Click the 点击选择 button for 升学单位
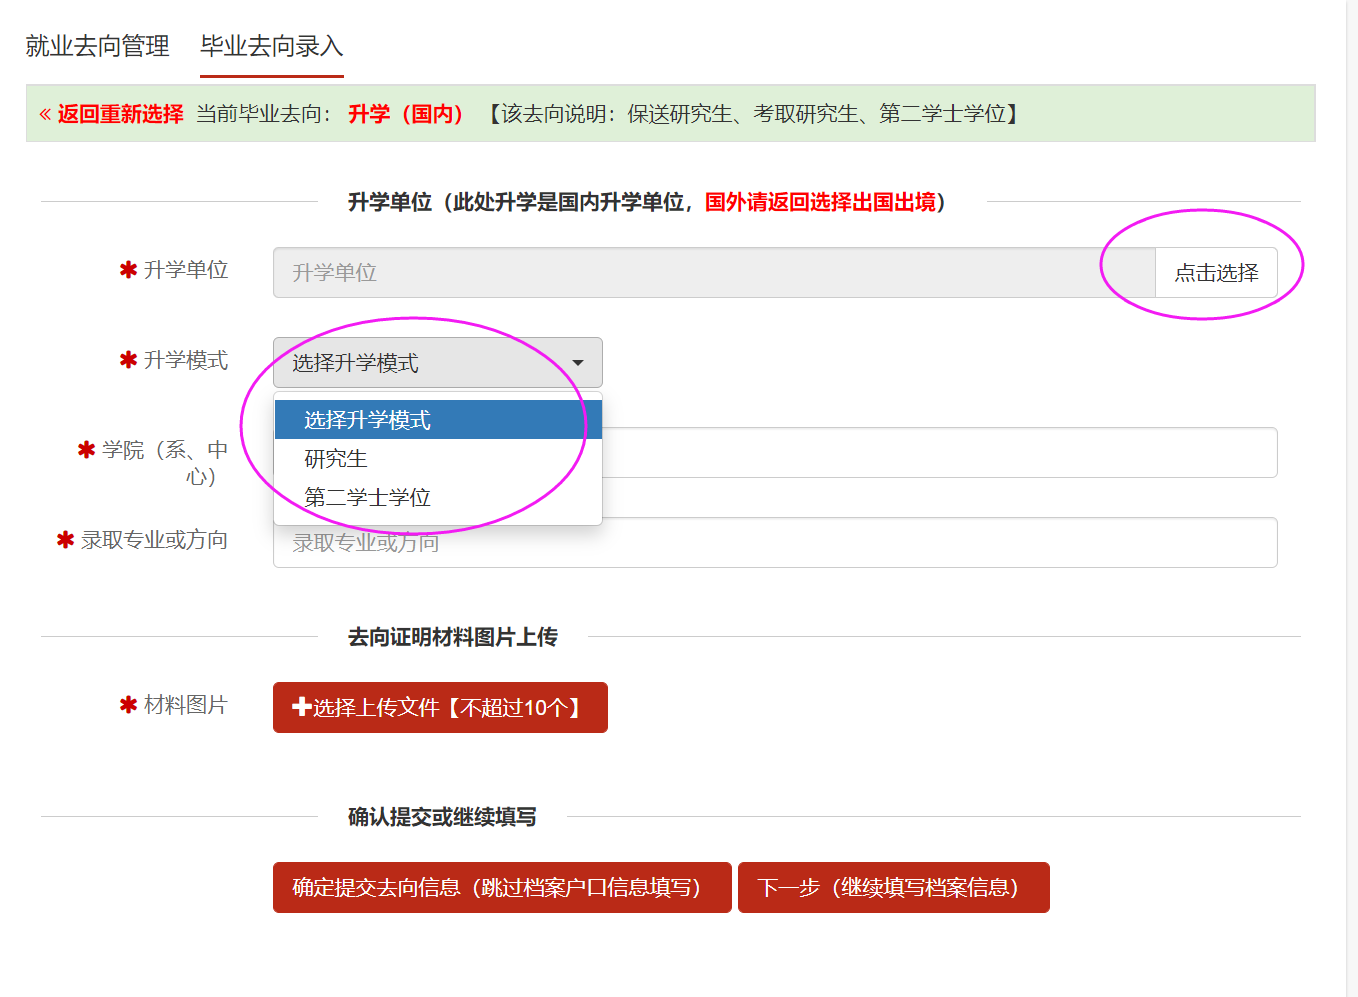This screenshot has width=1358, height=997. pos(1216,272)
